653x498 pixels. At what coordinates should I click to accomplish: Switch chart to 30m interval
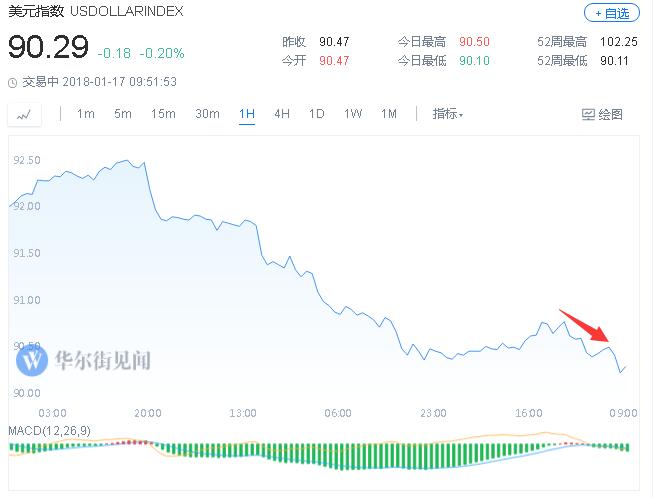tap(207, 114)
